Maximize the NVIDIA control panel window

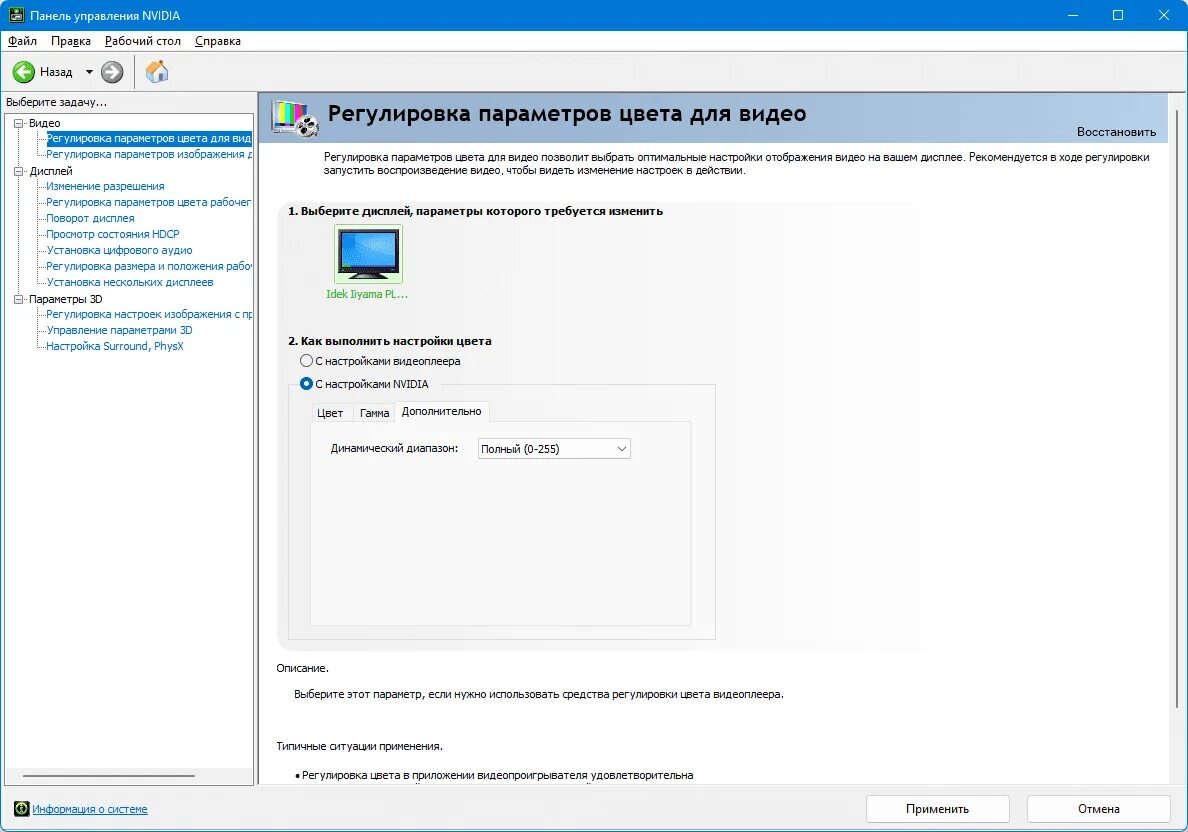click(1118, 15)
